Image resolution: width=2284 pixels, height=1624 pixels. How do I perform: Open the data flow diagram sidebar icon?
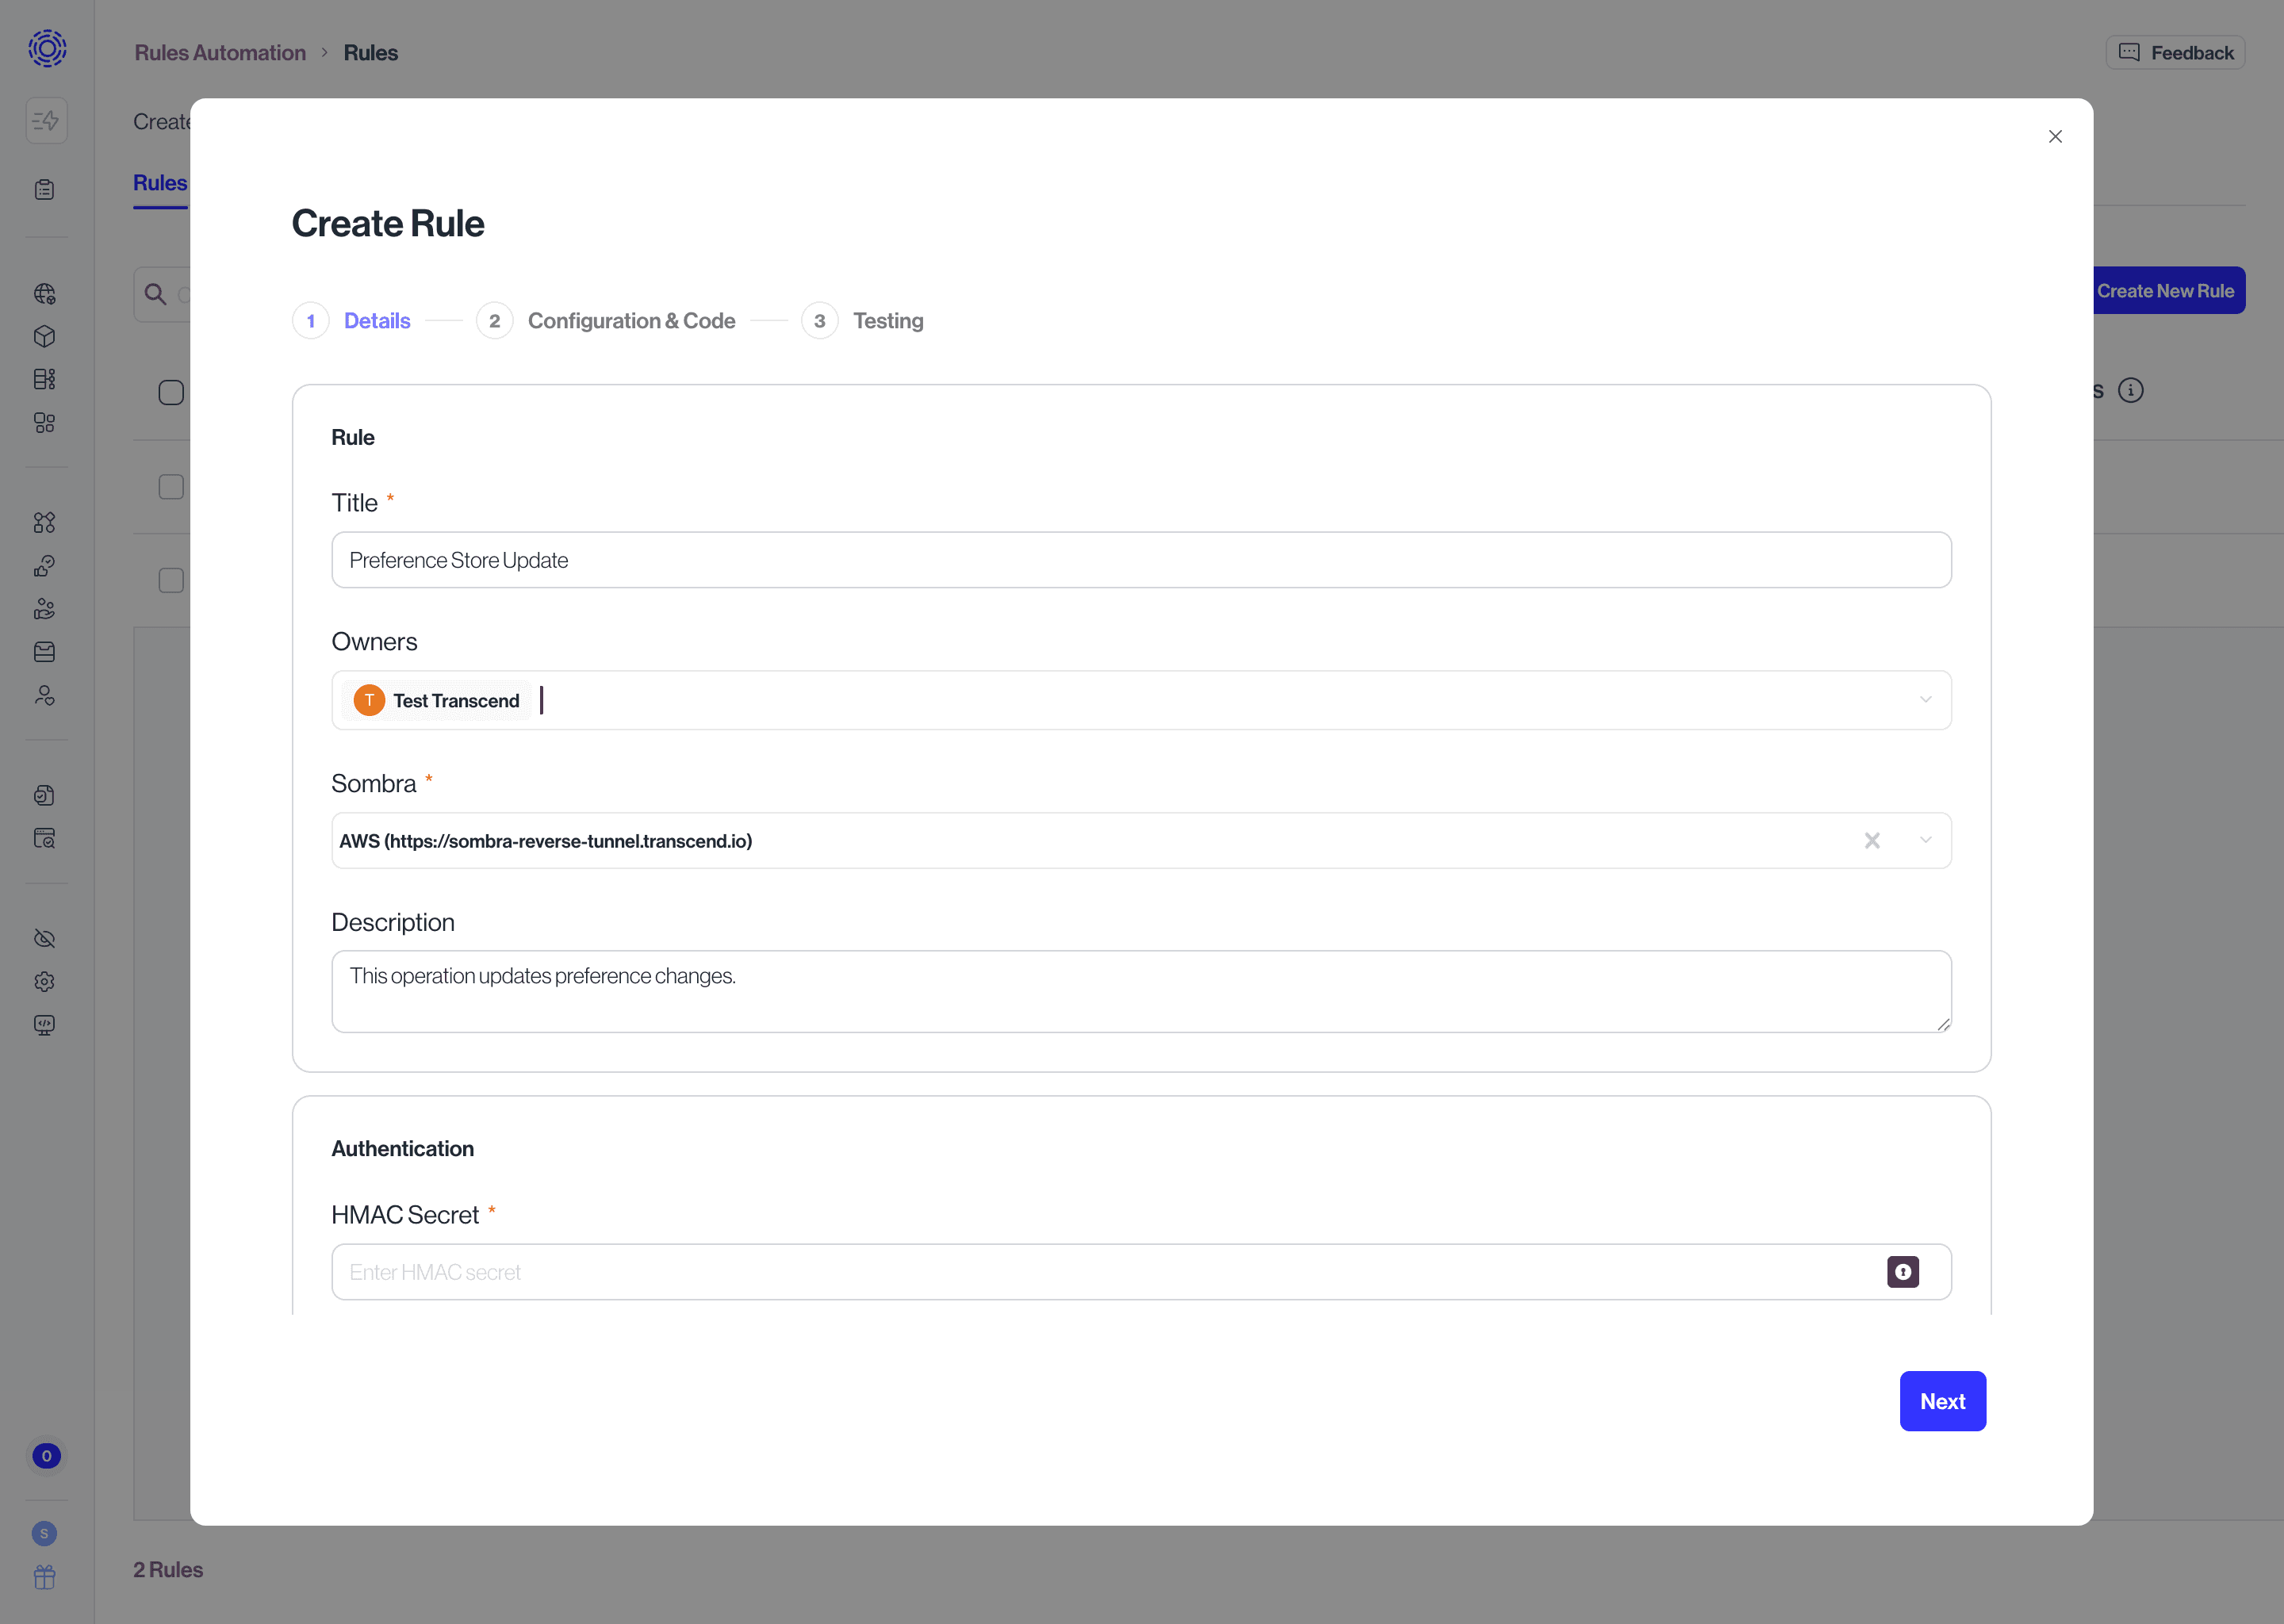(x=45, y=380)
